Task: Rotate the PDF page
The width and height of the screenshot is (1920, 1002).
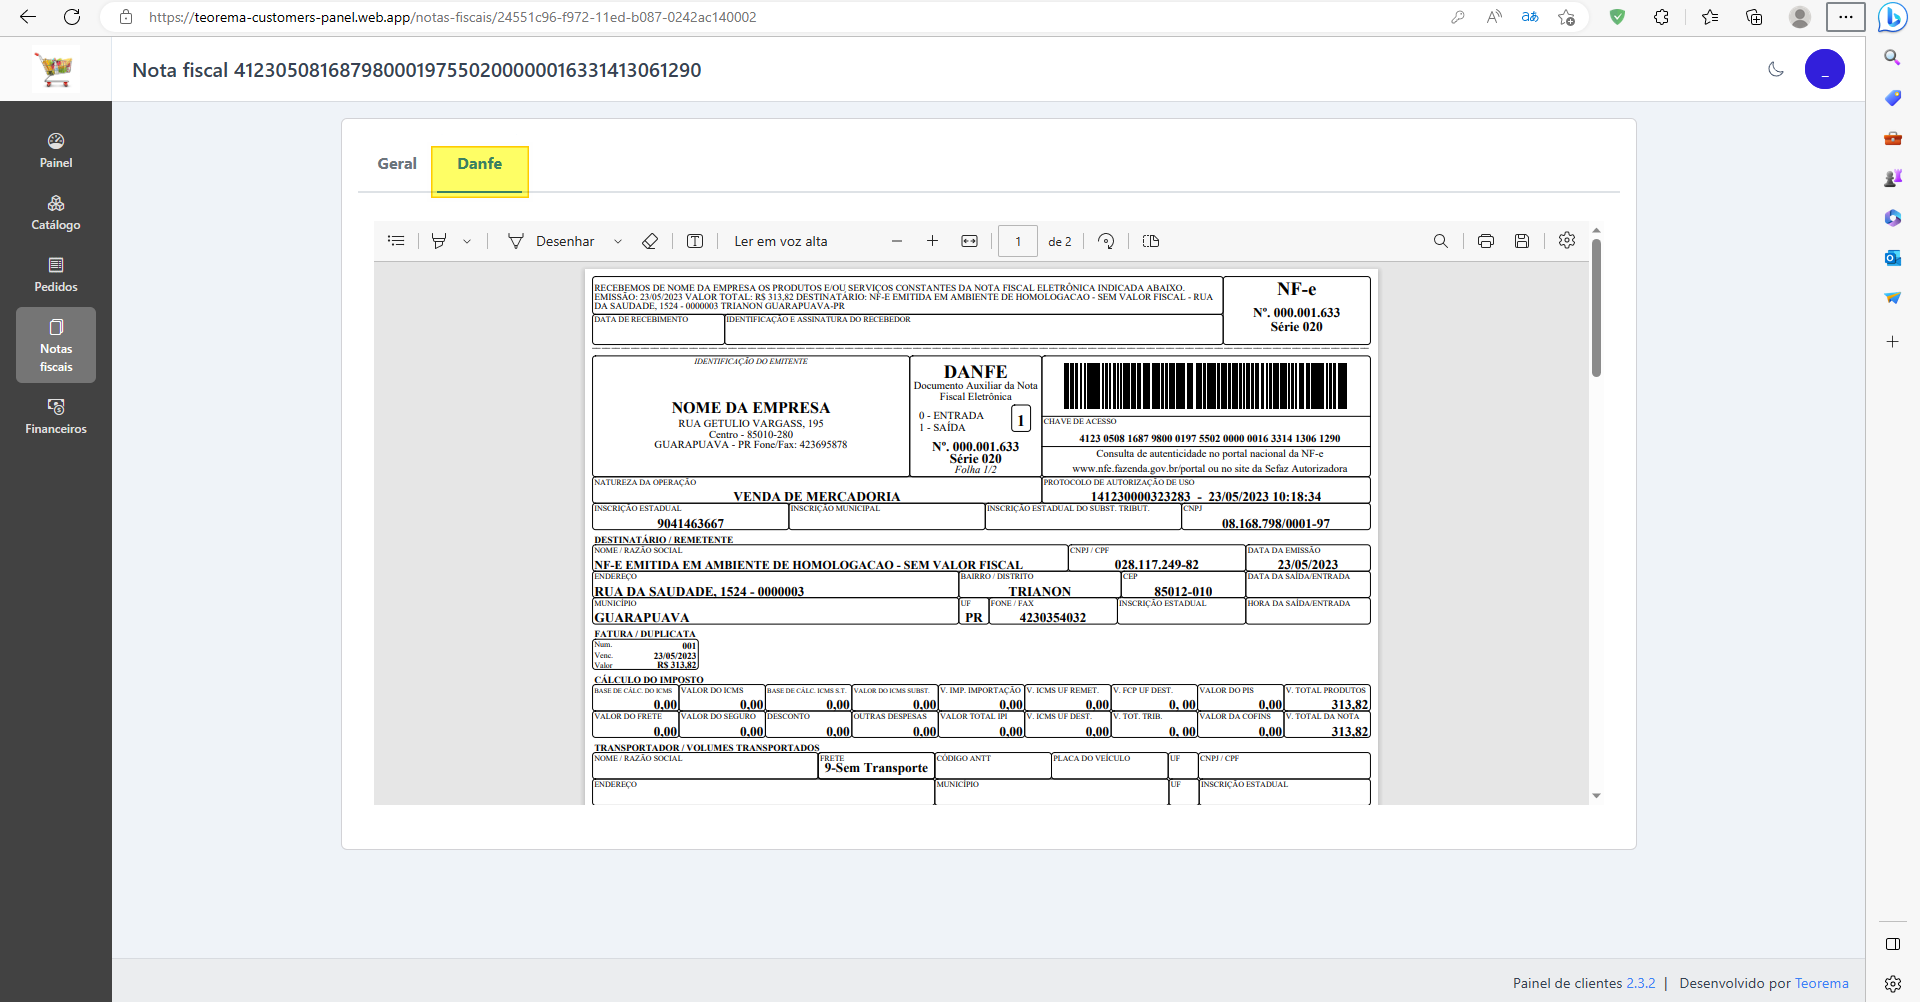Action: [x=1106, y=241]
